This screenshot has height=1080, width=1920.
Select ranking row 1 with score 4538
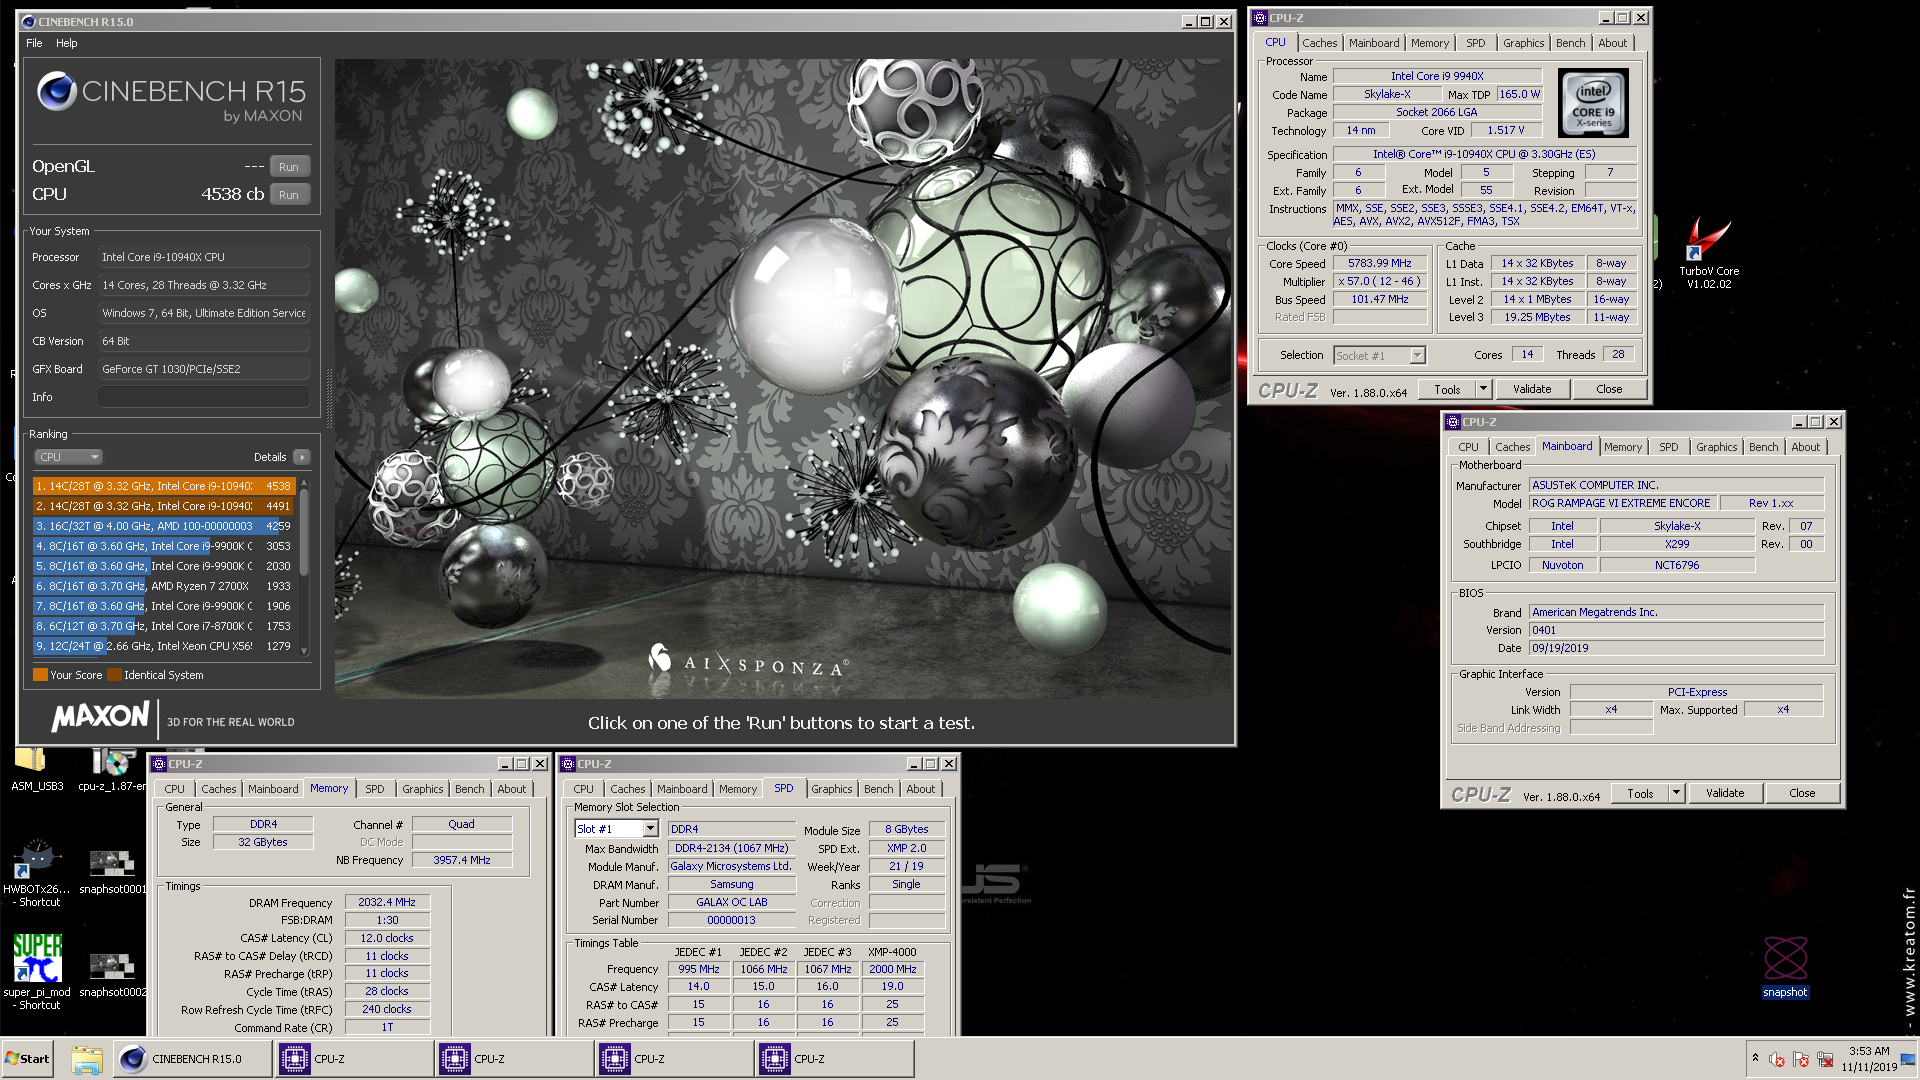tap(164, 486)
